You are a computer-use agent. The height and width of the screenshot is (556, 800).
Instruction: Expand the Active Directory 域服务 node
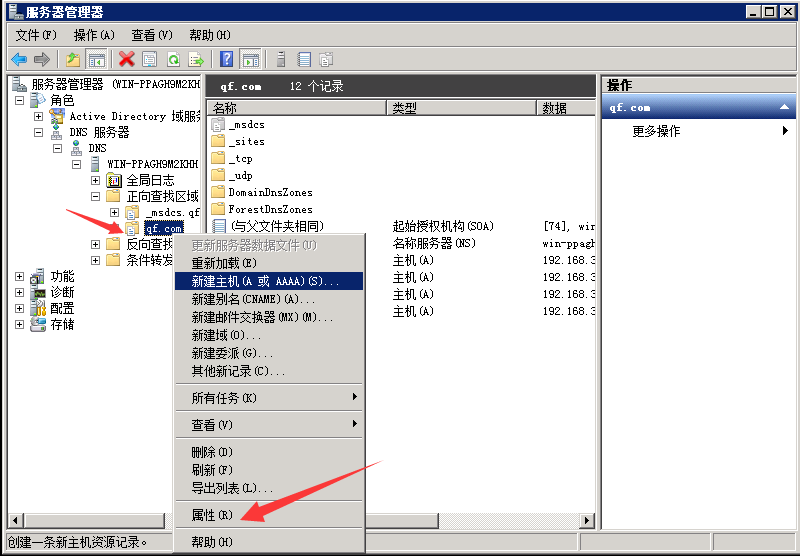38,116
